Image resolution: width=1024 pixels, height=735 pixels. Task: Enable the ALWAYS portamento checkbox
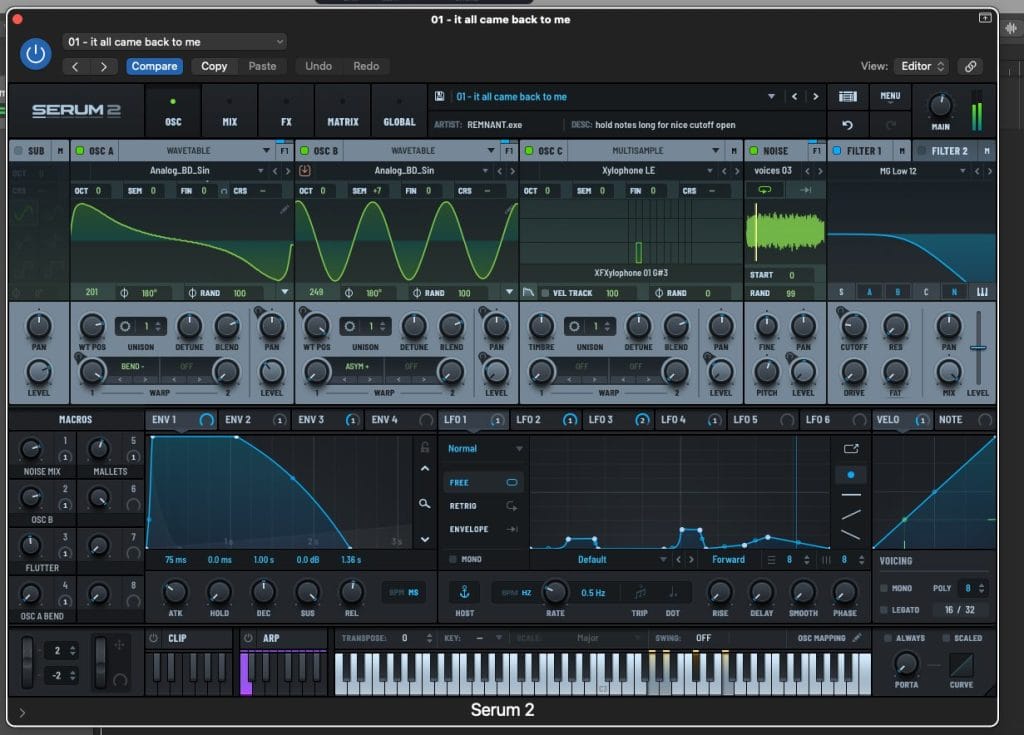(x=888, y=638)
